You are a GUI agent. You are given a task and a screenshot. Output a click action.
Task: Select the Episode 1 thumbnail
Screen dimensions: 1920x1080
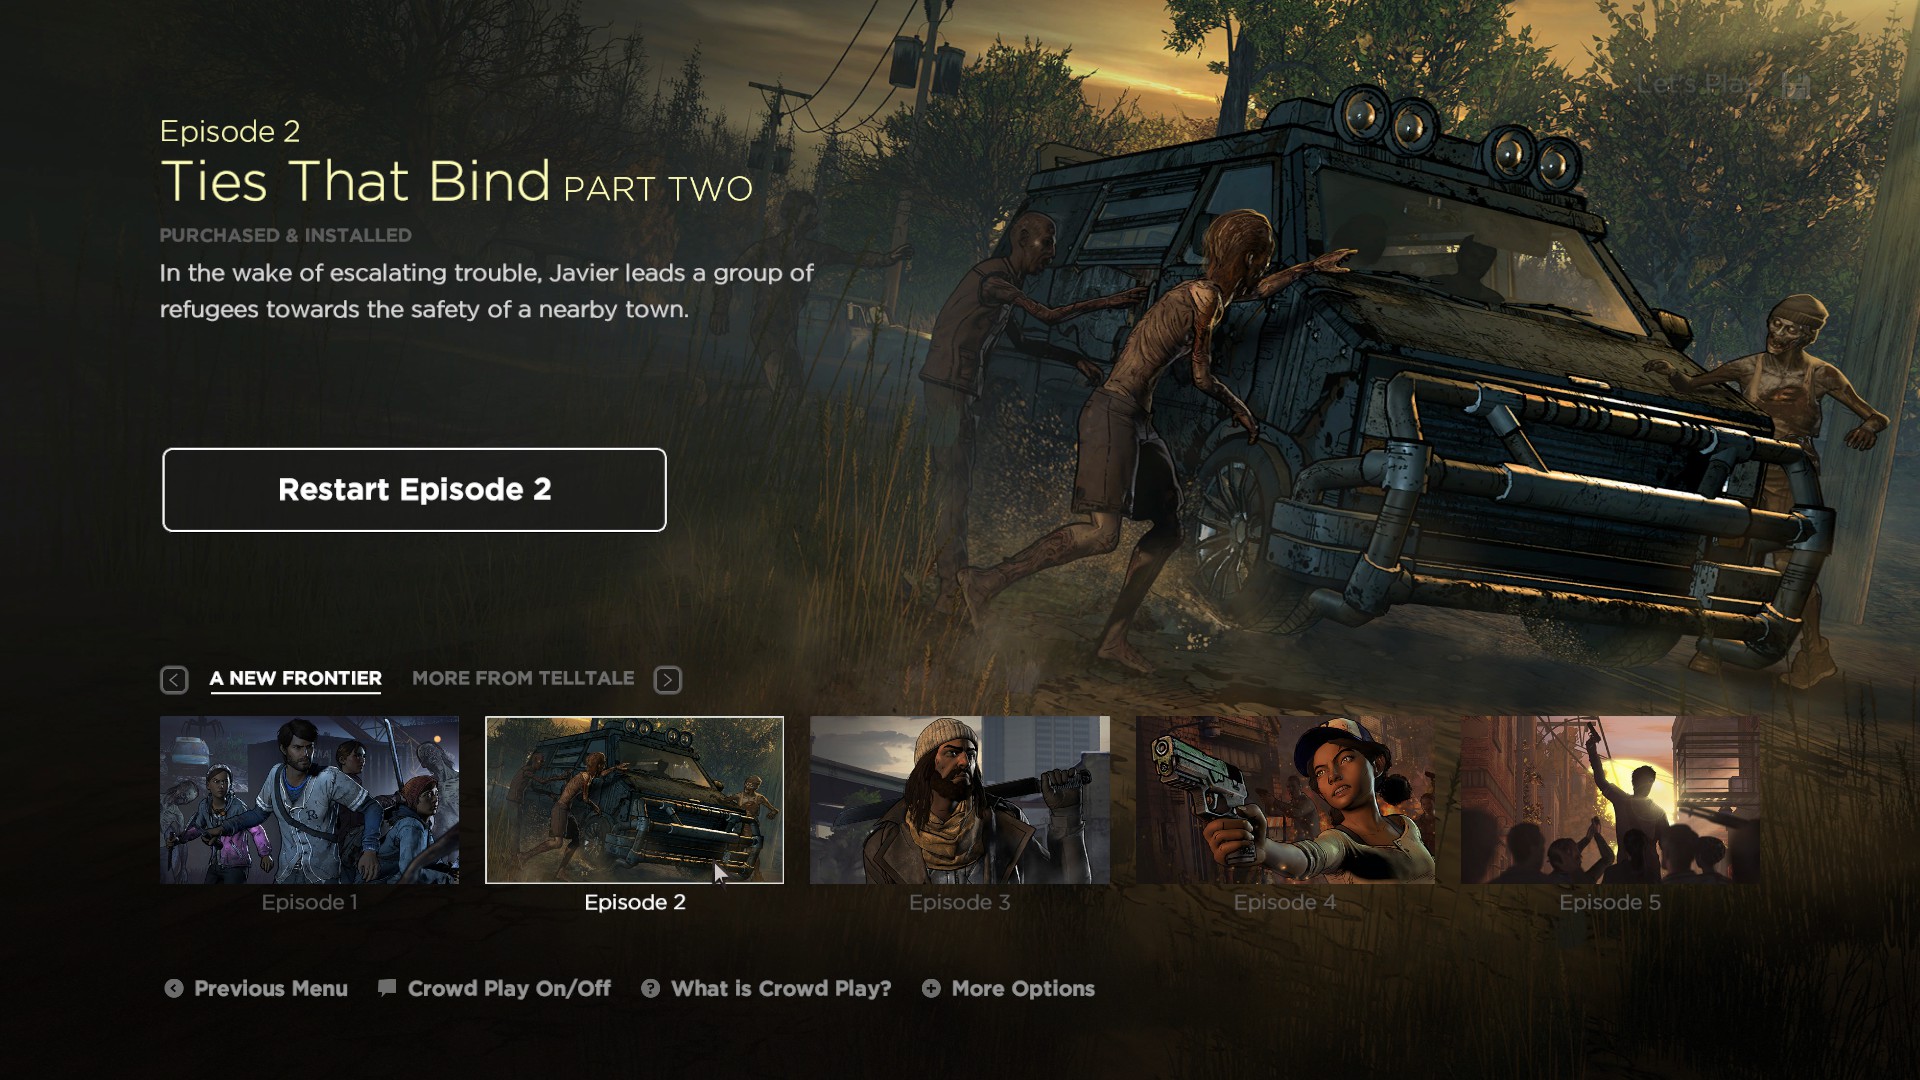tap(309, 800)
